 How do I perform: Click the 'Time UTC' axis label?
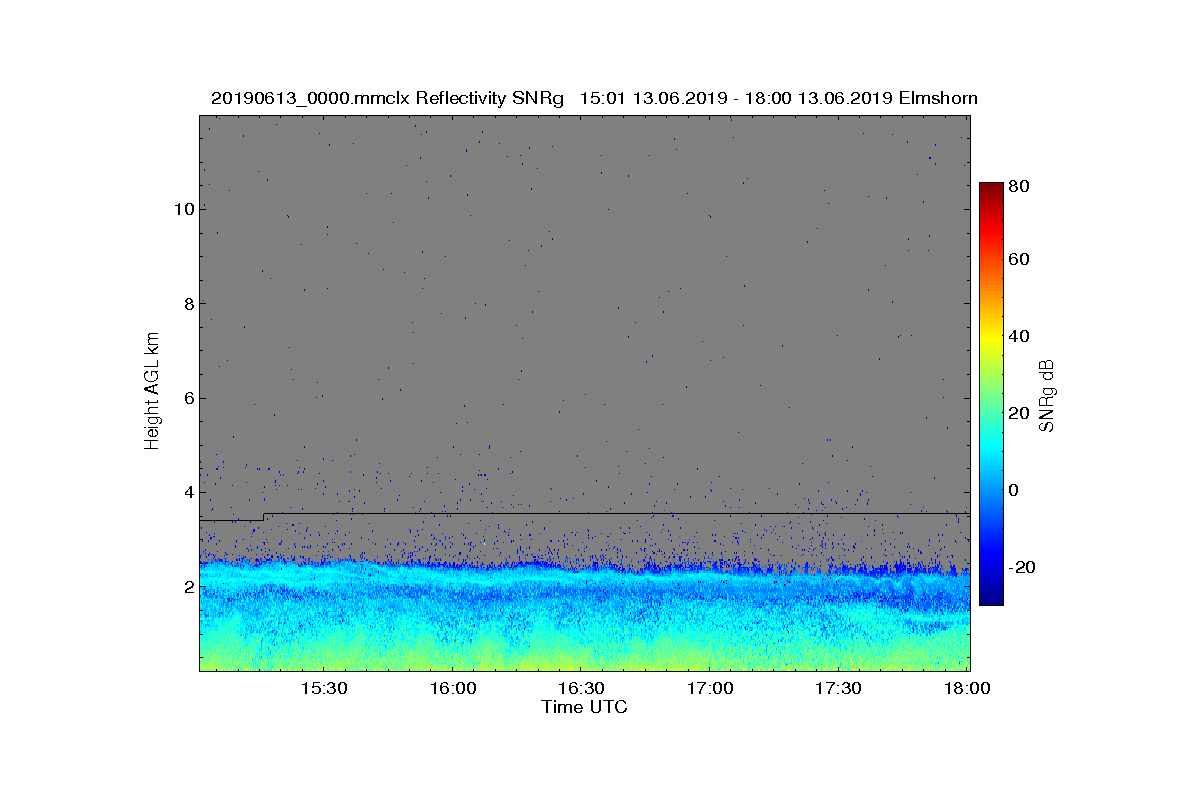(585, 707)
